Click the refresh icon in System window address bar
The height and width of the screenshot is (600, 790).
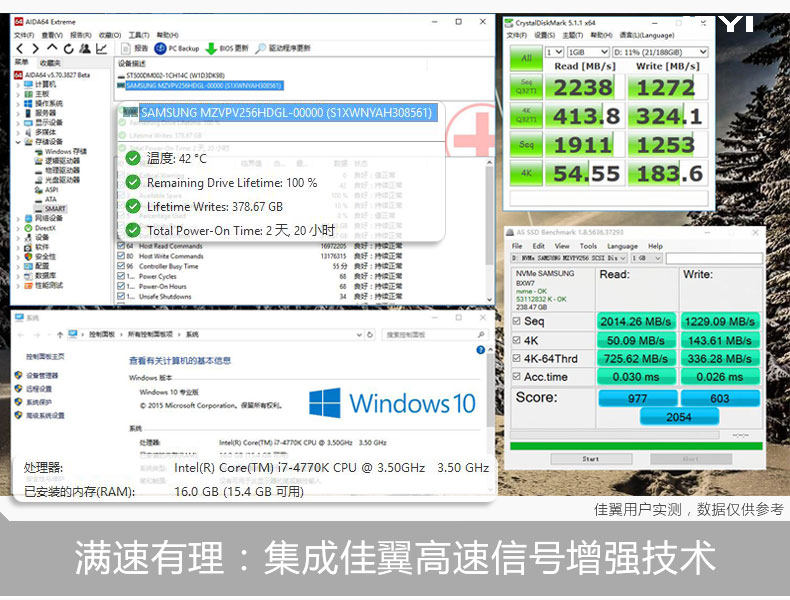(370, 335)
